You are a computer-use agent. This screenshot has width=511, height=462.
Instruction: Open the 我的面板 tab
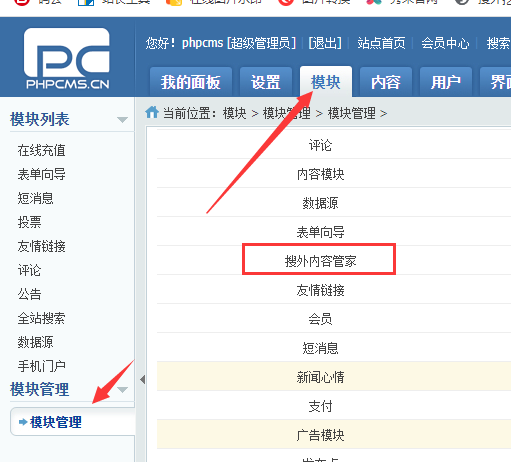coord(191,82)
